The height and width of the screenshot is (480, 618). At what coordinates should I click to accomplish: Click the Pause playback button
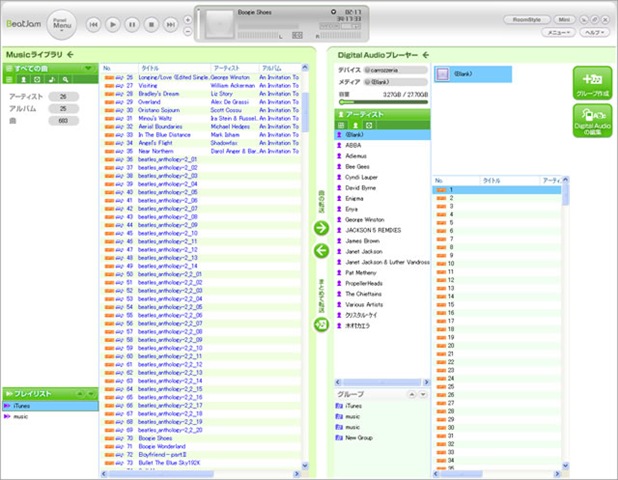click(132, 22)
